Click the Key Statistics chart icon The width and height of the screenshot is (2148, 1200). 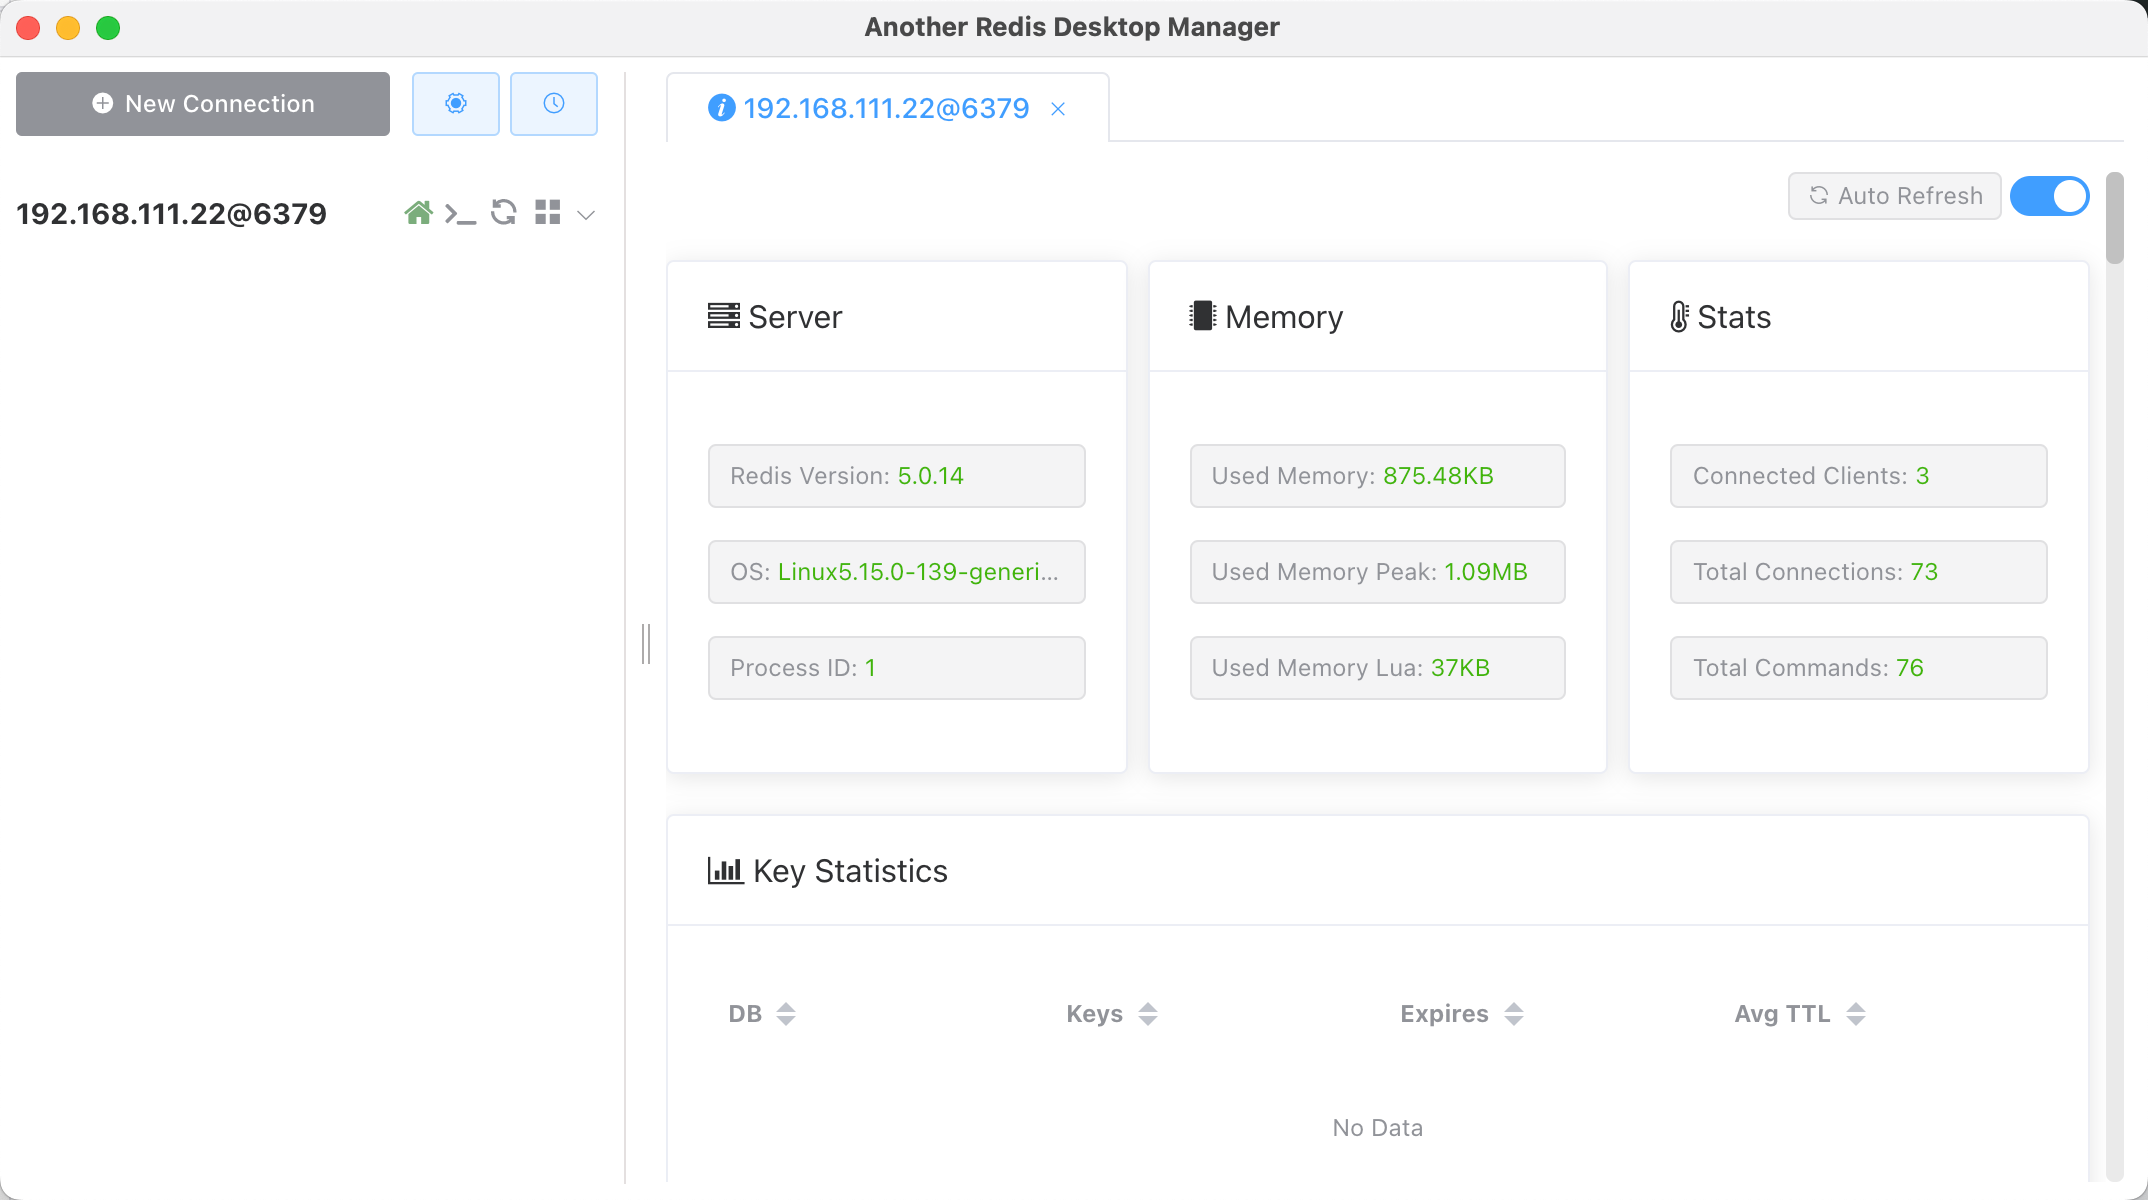[725, 870]
